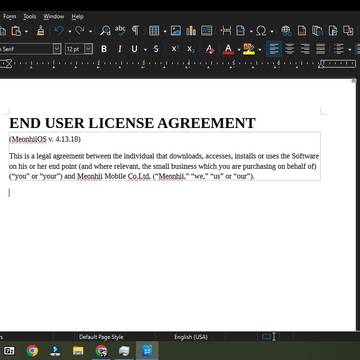Image resolution: width=360 pixels, height=360 pixels.
Task: Set paragraph alignment to Center
Action: tap(290, 49)
